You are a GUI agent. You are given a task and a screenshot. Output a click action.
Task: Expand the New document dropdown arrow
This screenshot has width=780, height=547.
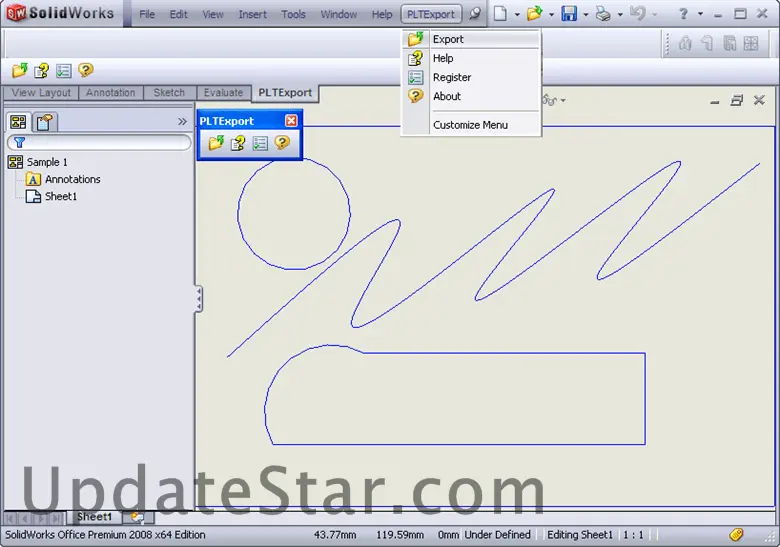[517, 14]
